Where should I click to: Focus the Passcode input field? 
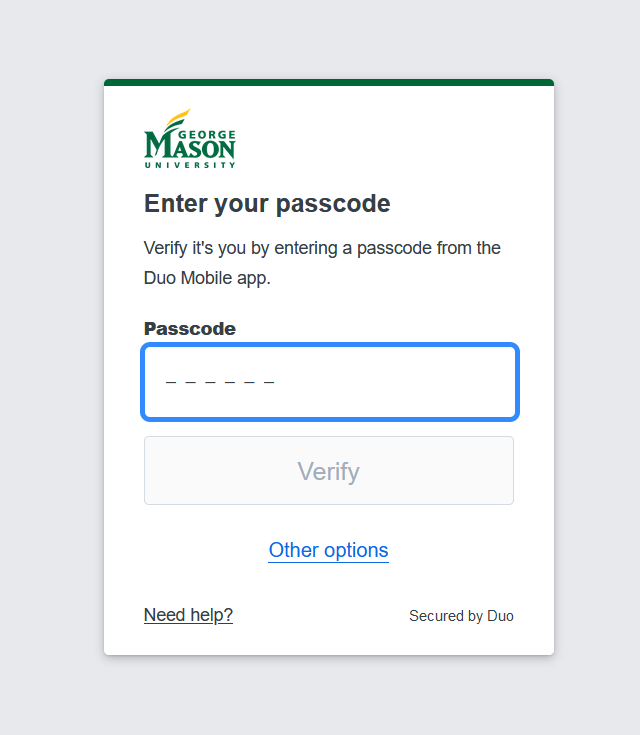tap(329, 382)
